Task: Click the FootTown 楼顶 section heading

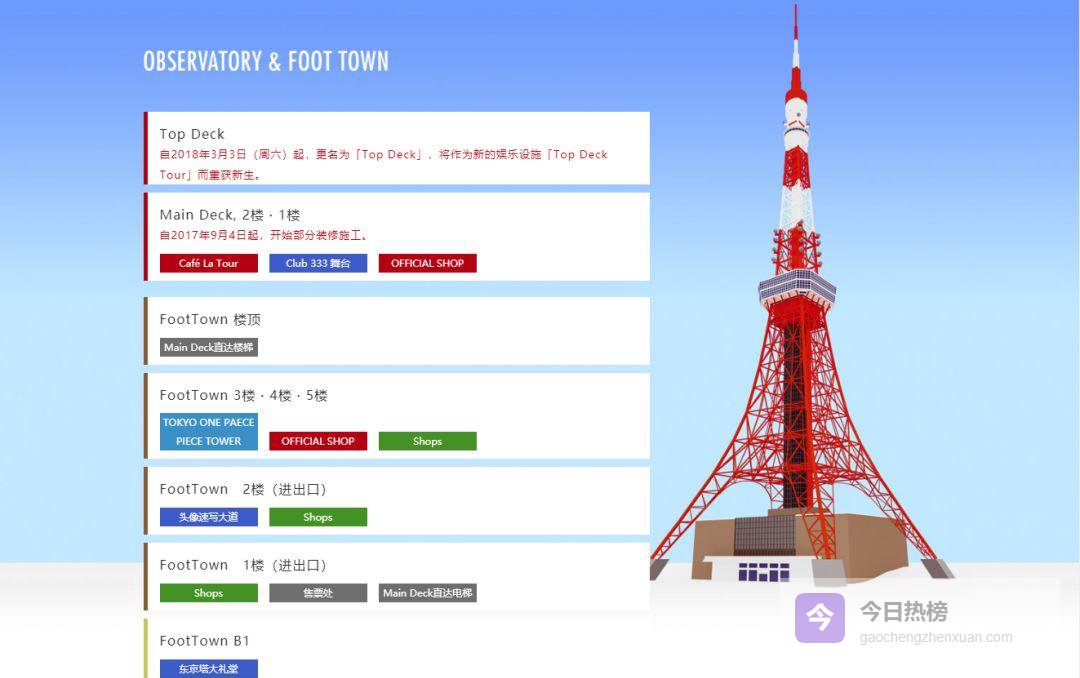Action: coord(210,320)
